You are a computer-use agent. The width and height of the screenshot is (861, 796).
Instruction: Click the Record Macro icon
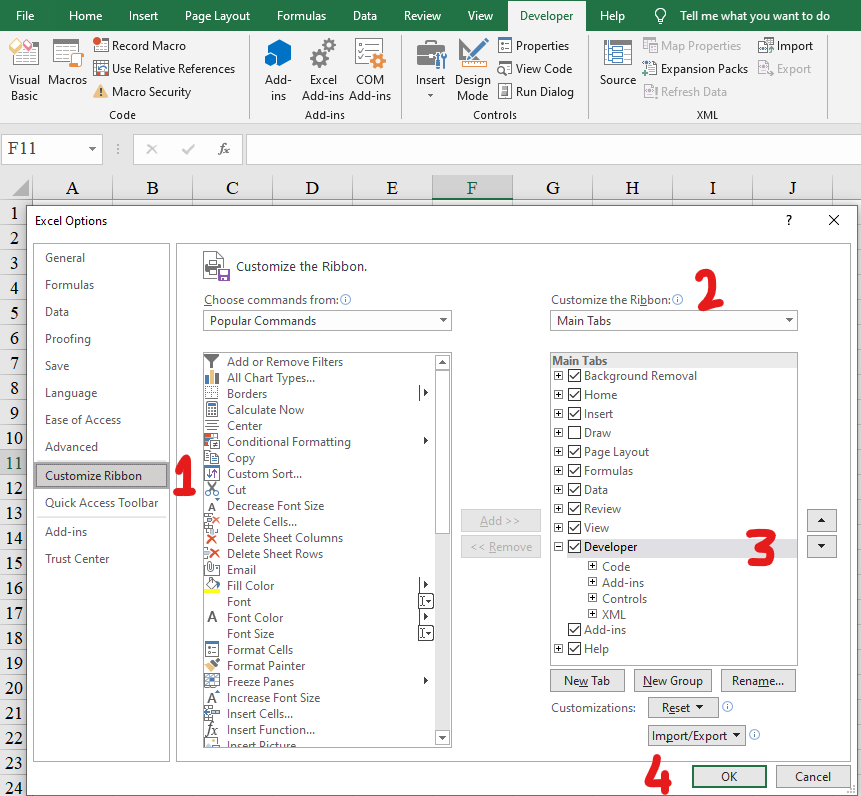(x=101, y=44)
